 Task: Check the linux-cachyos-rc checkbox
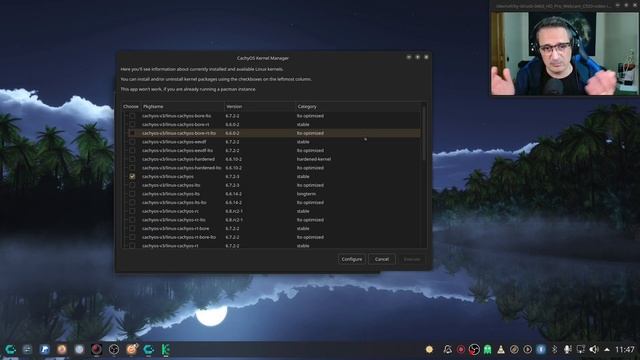(x=132, y=211)
